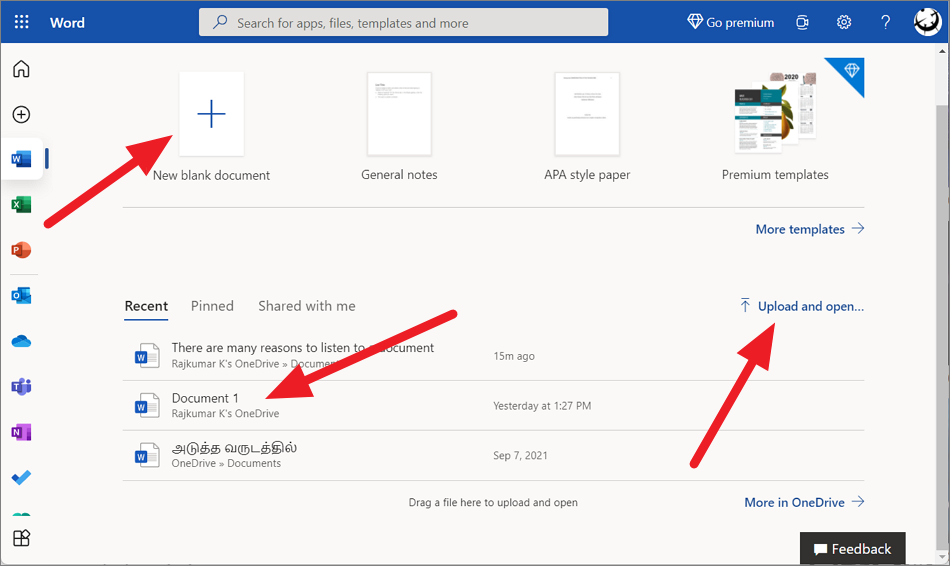Open Teams from the sidebar
The image size is (950, 566).
21,387
